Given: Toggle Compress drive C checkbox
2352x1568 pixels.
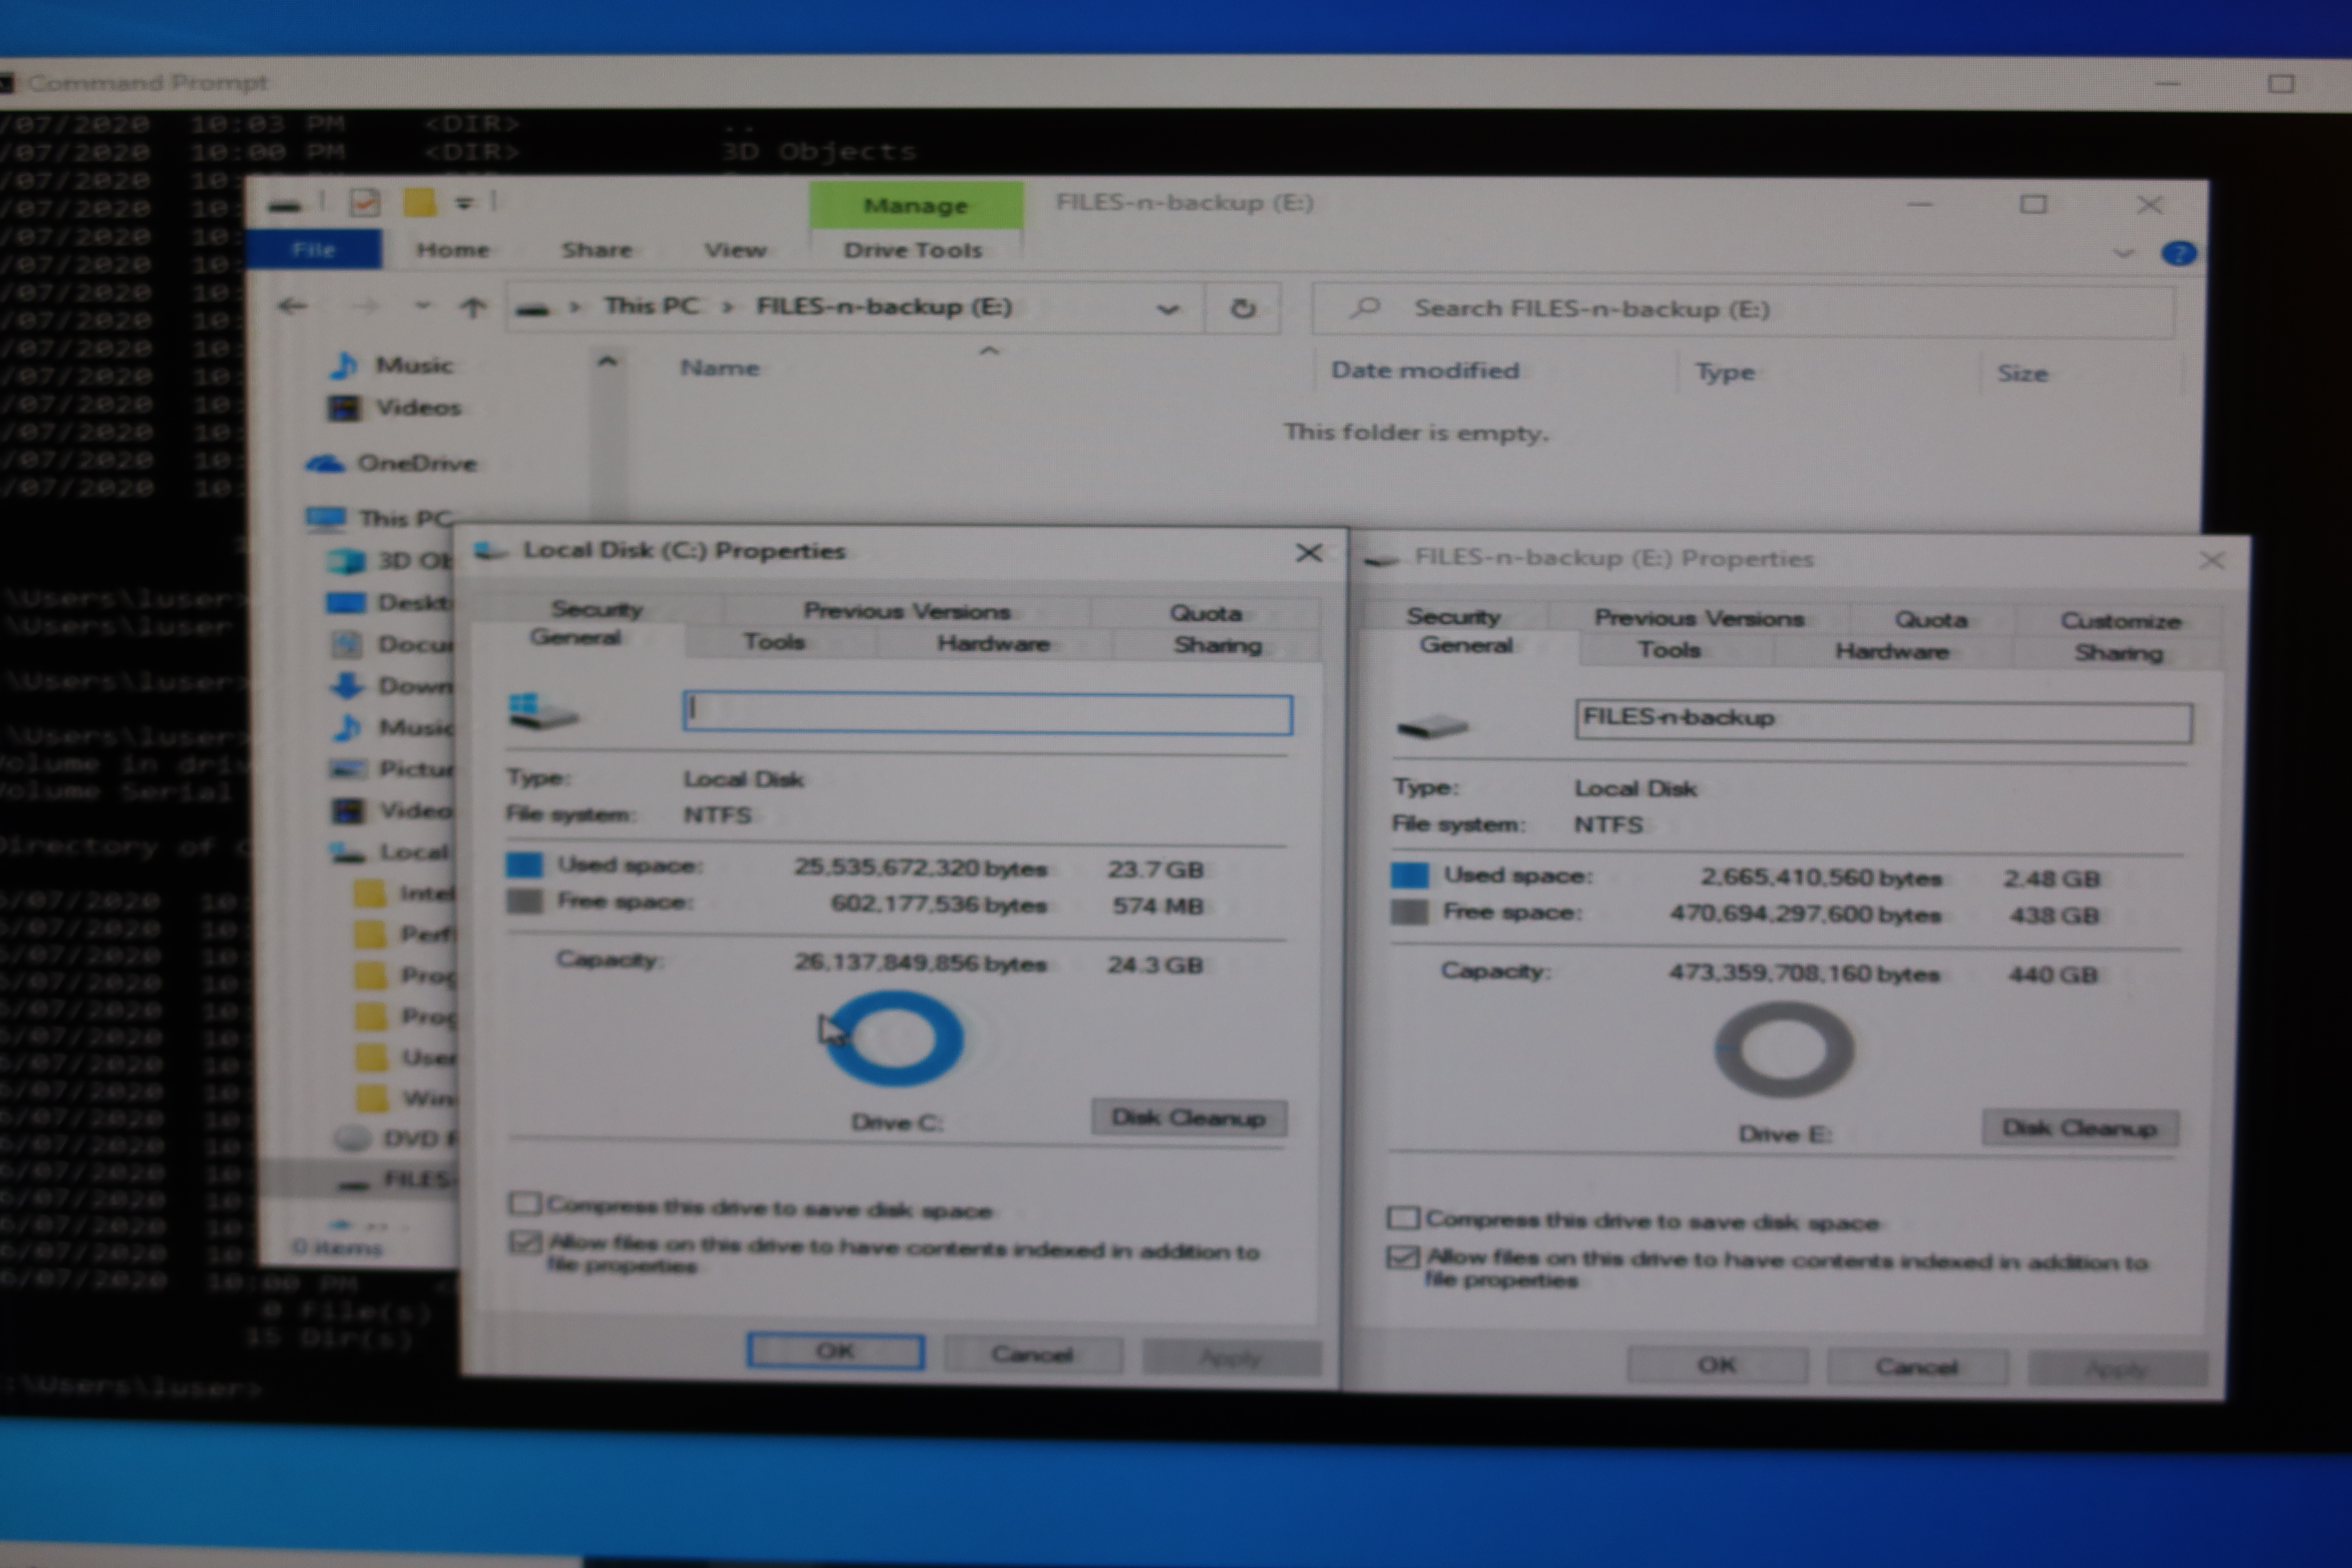Looking at the screenshot, I should tap(525, 1203).
